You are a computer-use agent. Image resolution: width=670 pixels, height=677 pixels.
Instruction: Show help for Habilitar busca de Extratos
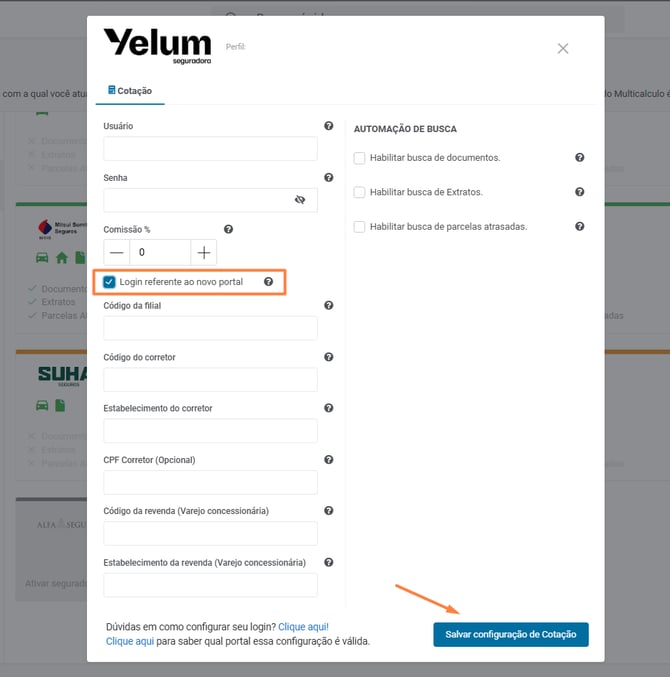pos(580,192)
